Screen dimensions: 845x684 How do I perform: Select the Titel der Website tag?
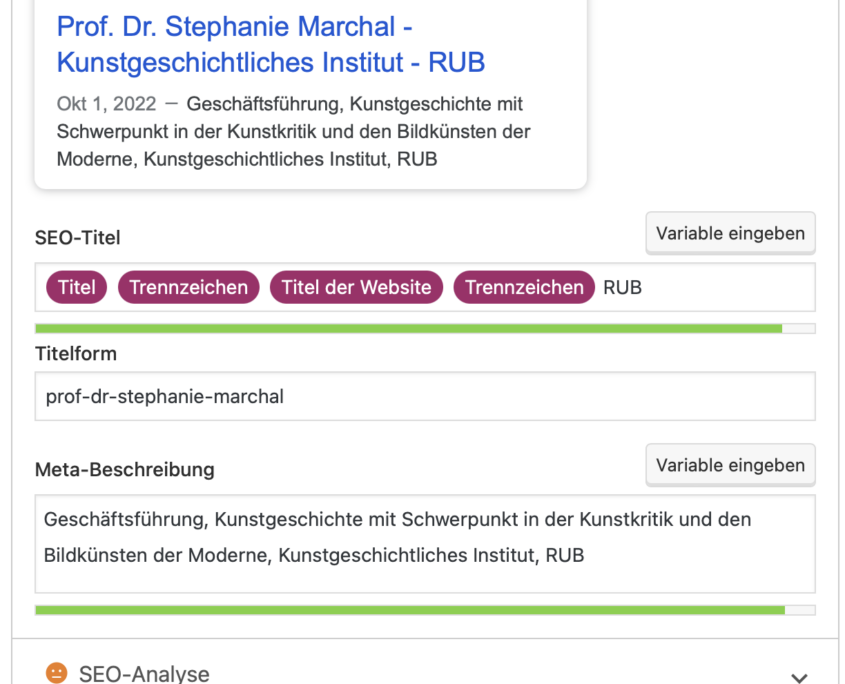pos(356,287)
